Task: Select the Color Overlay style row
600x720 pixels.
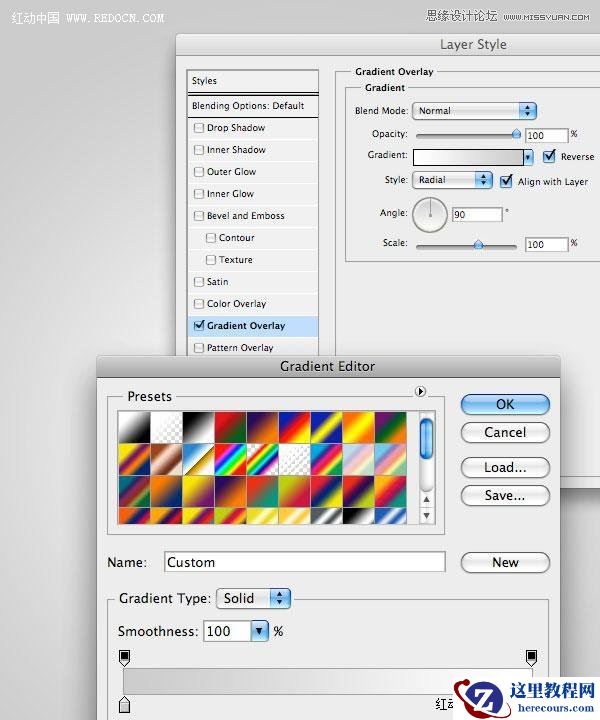Action: click(x=252, y=304)
